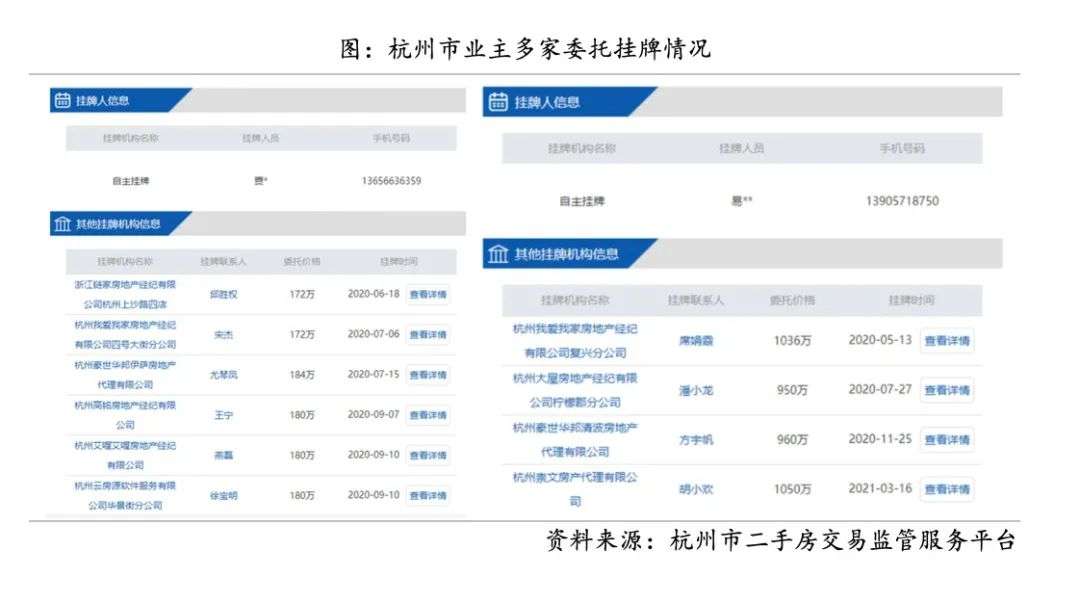Select contact 潘小龙
Viewport: 1080px width, 603px height.
[x=696, y=390]
